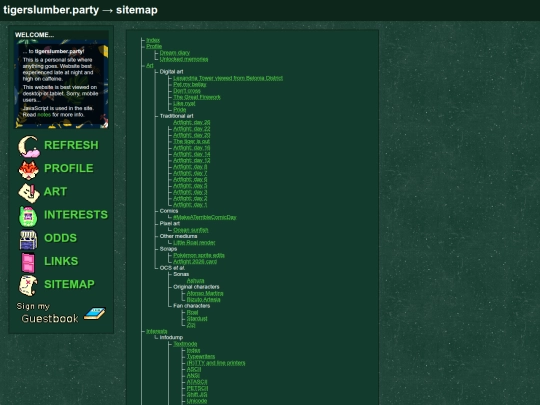Image resolution: width=540 pixels, height=405 pixels.
Task: Click the pink door Links icon
Action: click(28, 262)
